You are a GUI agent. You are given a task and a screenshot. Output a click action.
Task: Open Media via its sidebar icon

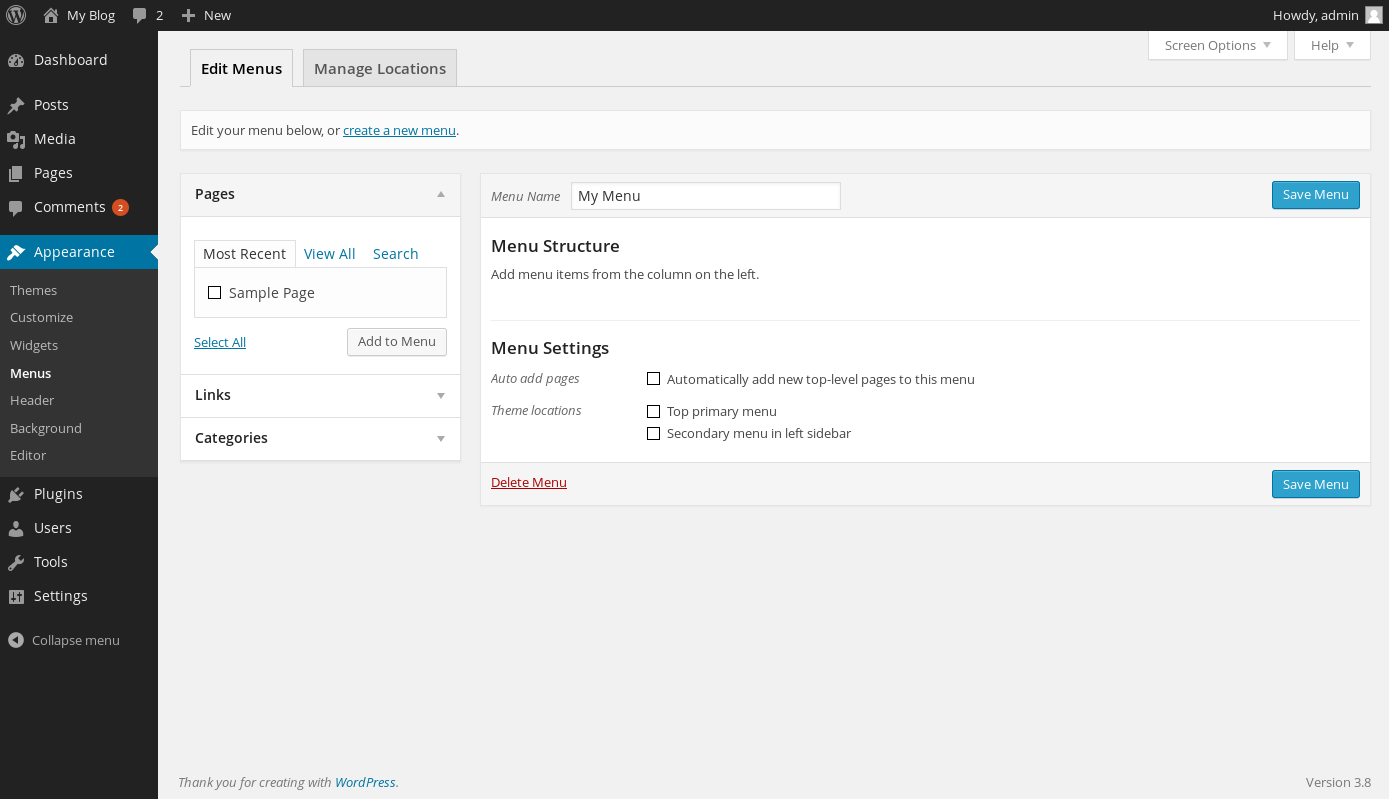(16, 139)
